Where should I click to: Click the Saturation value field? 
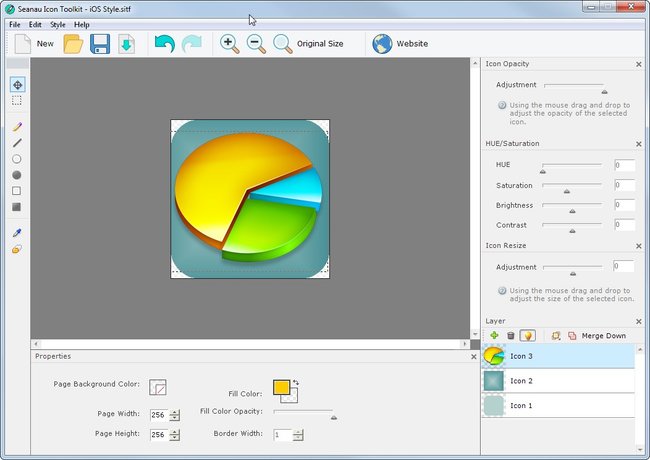tap(625, 185)
